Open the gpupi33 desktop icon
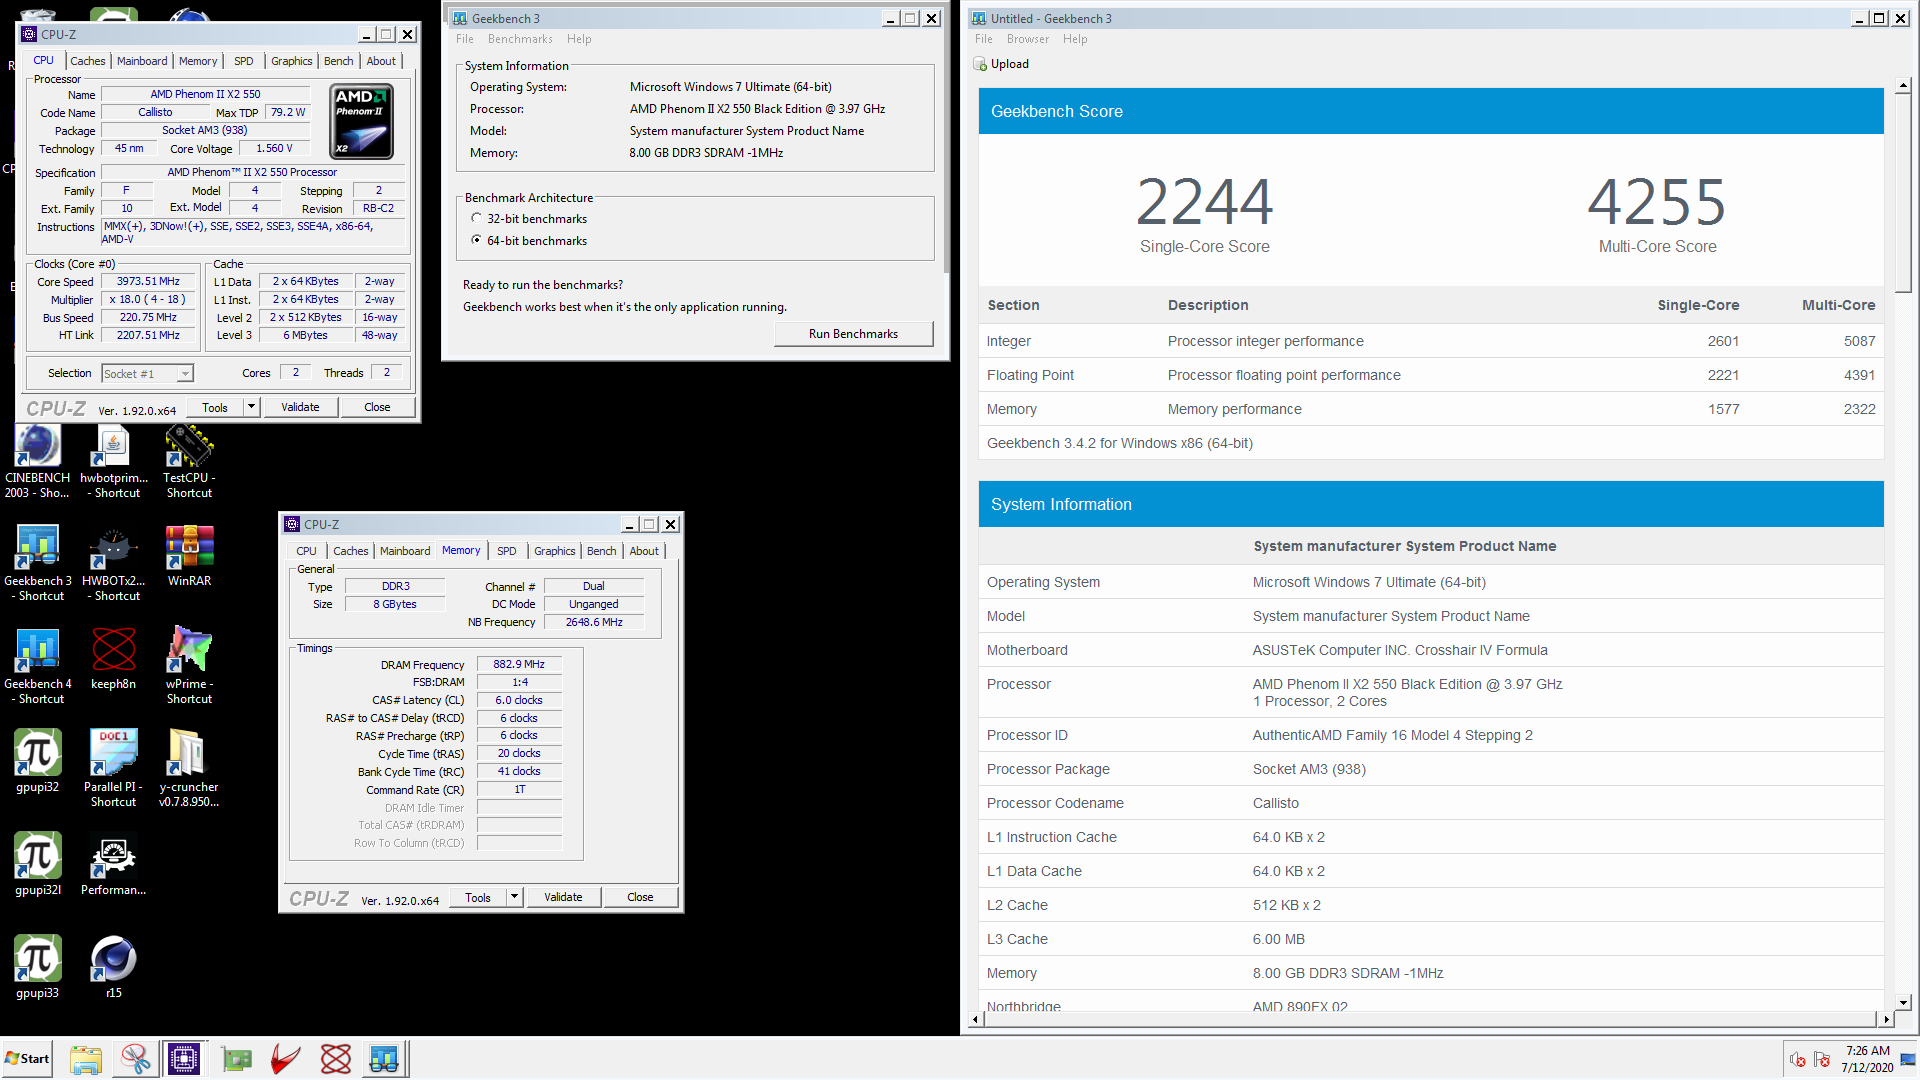Image resolution: width=1920 pixels, height=1080 pixels. pos(38,968)
